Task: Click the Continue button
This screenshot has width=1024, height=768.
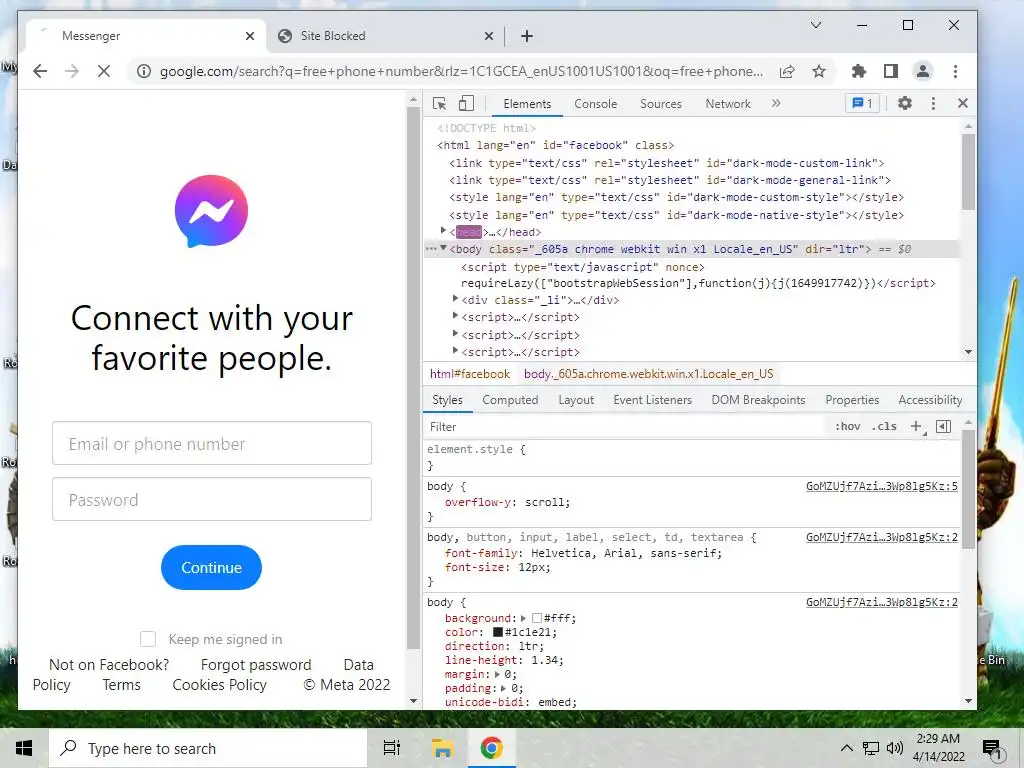Action: pos(212,568)
